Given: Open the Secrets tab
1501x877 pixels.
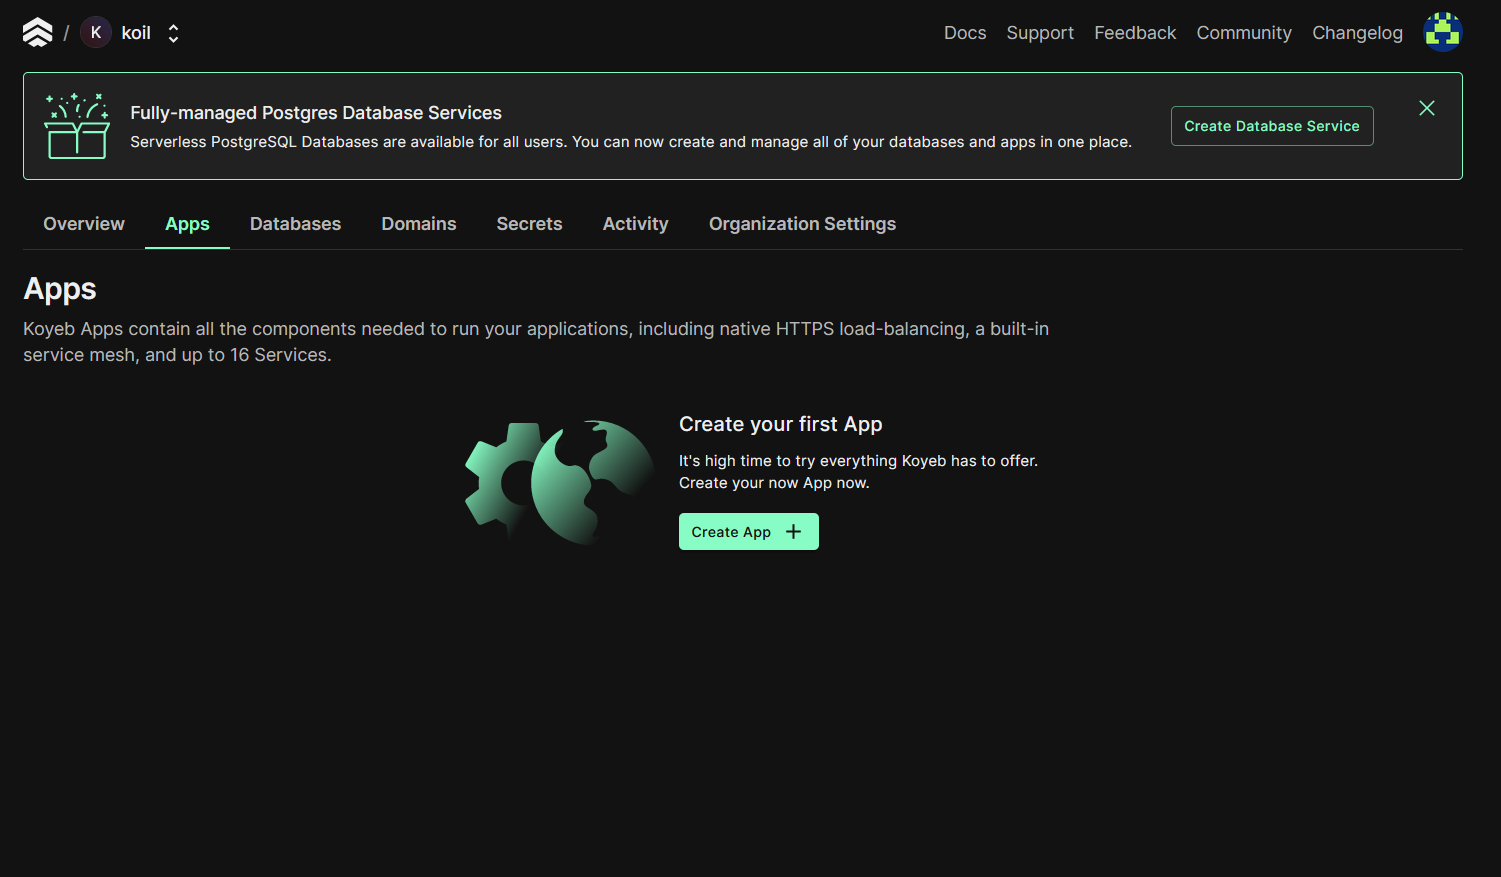Looking at the screenshot, I should [x=529, y=224].
